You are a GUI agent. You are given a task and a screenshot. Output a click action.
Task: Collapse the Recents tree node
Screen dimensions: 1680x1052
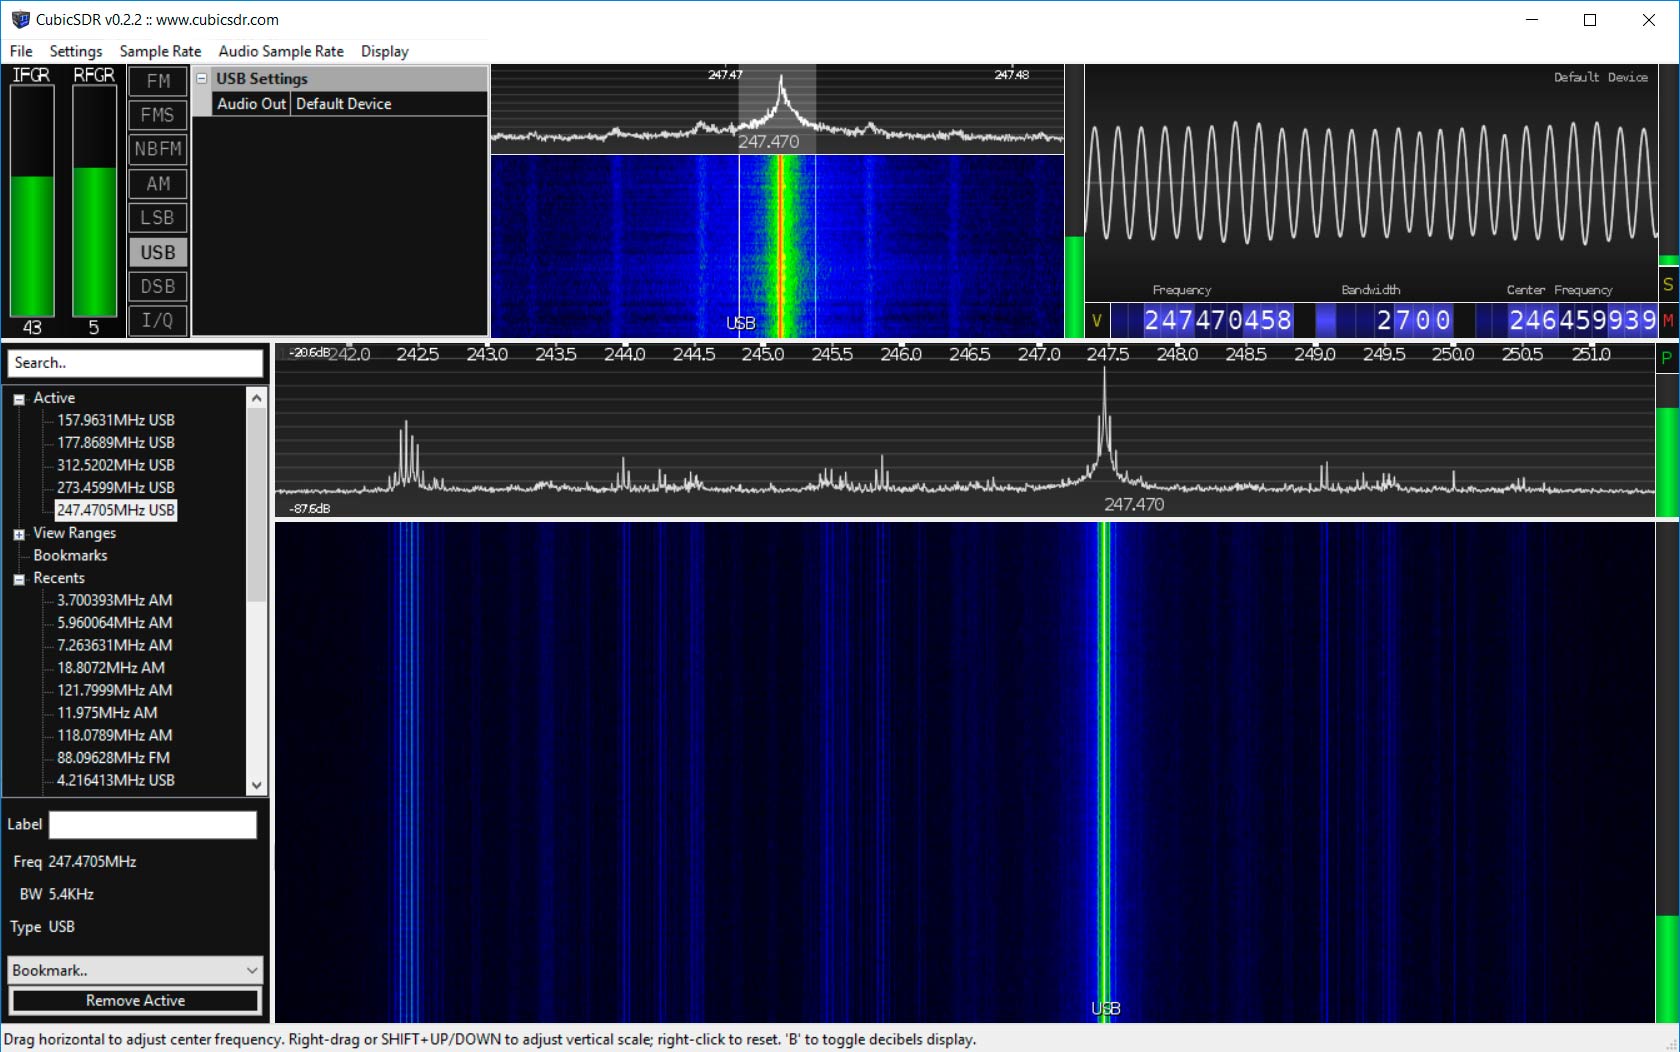(x=19, y=579)
